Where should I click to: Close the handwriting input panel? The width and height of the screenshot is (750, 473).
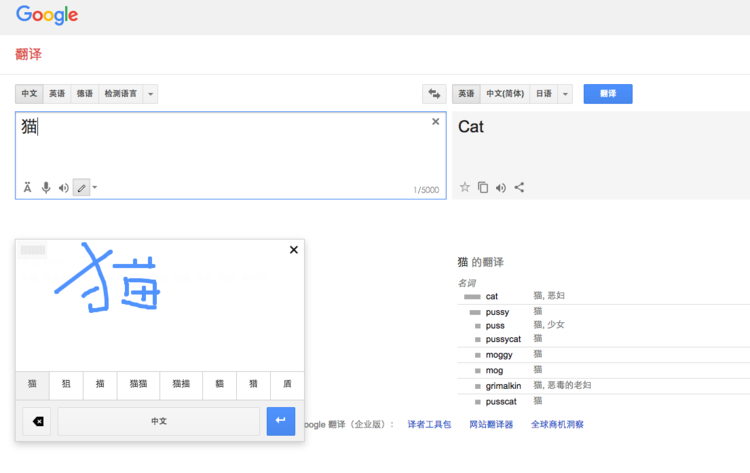pyautogui.click(x=294, y=250)
